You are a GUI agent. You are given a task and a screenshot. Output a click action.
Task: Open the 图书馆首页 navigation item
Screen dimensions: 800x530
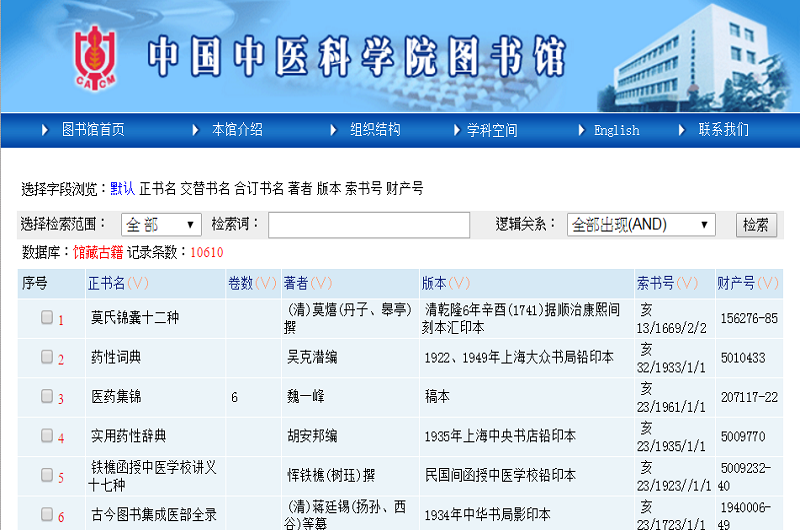pos(93,130)
